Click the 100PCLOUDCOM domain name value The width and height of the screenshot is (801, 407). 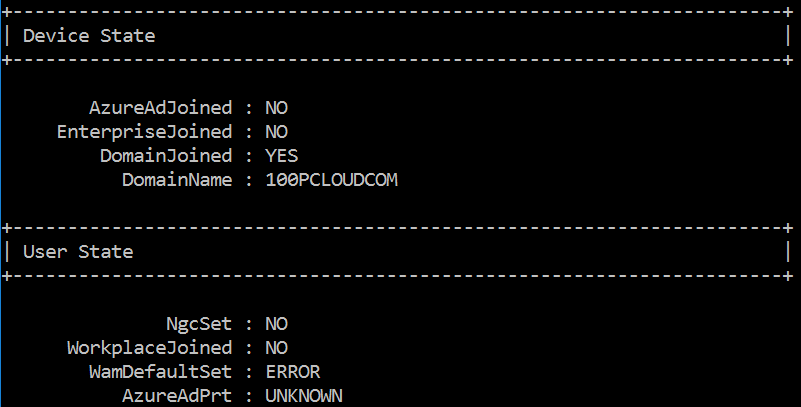[x=331, y=180]
